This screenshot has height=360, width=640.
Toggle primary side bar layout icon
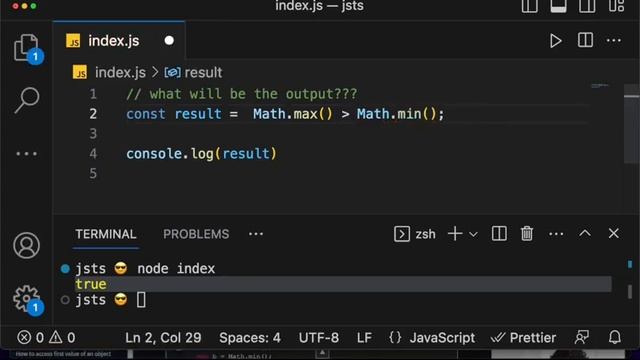point(529,6)
